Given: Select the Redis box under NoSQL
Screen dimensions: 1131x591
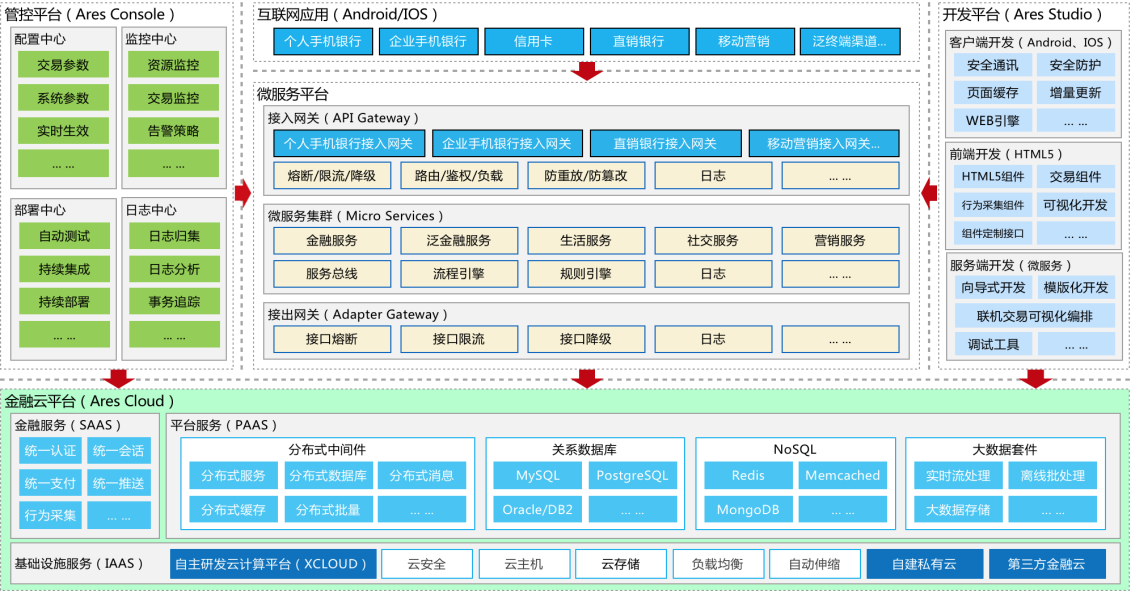Looking at the screenshot, I should point(748,476).
